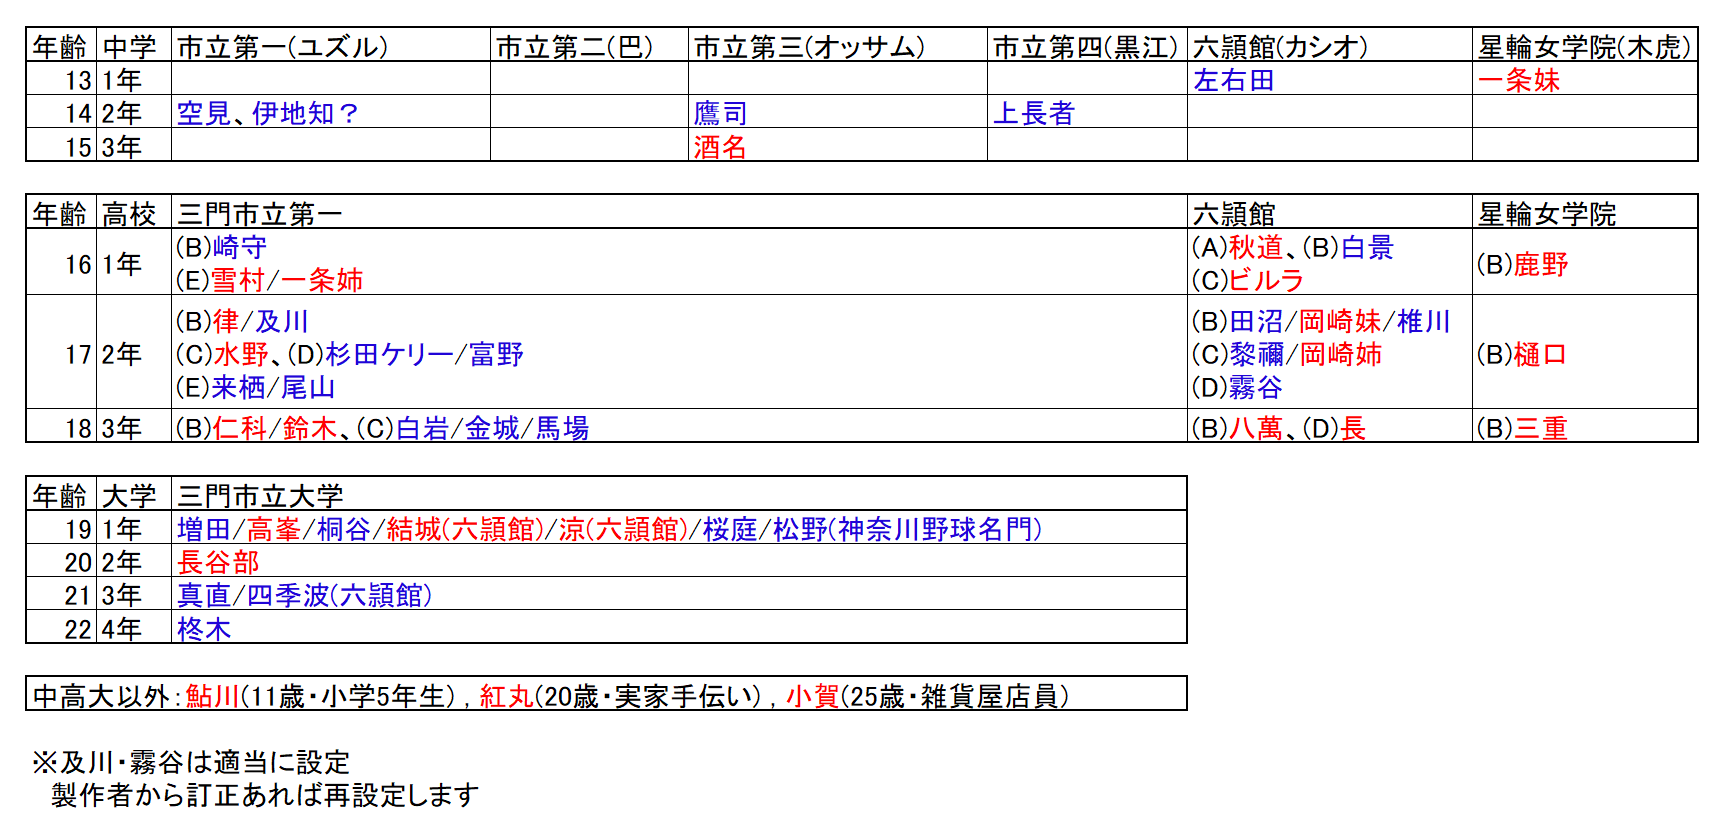This screenshot has height=830, width=1726.
Task: Select the cell 空見、伊地知？
Action: [x=331, y=112]
